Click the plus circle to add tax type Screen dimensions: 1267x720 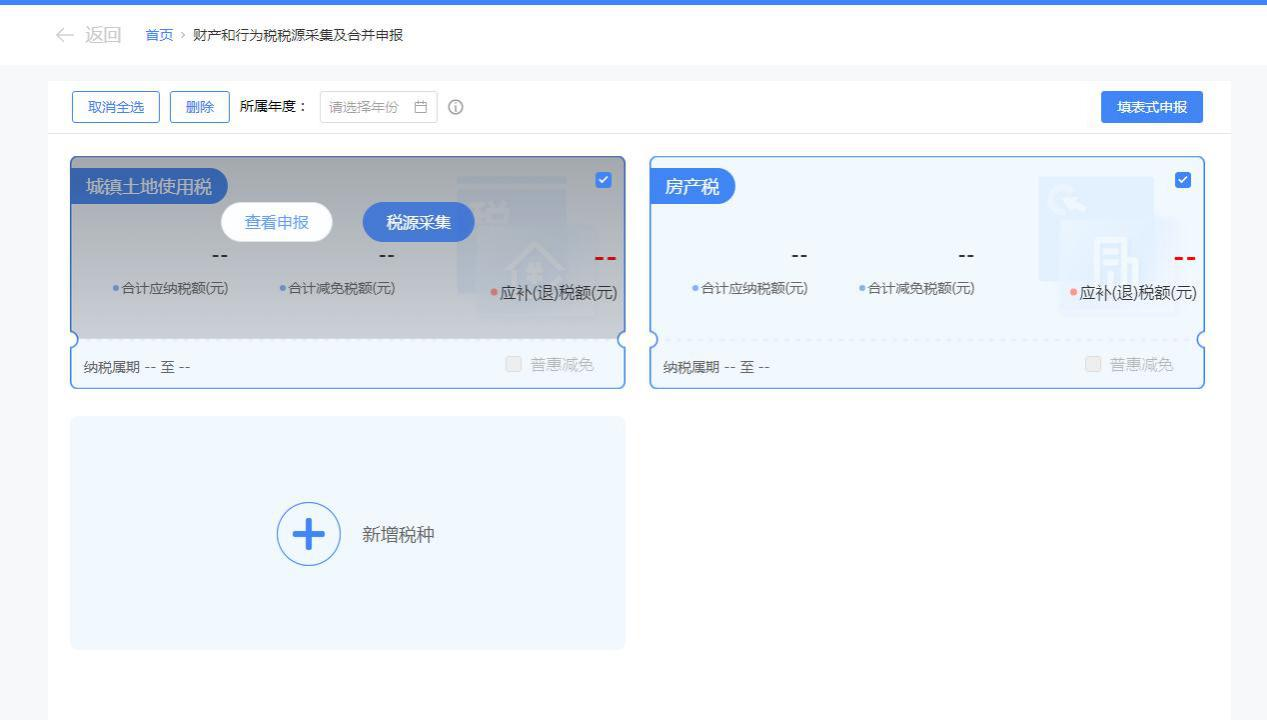click(x=308, y=534)
